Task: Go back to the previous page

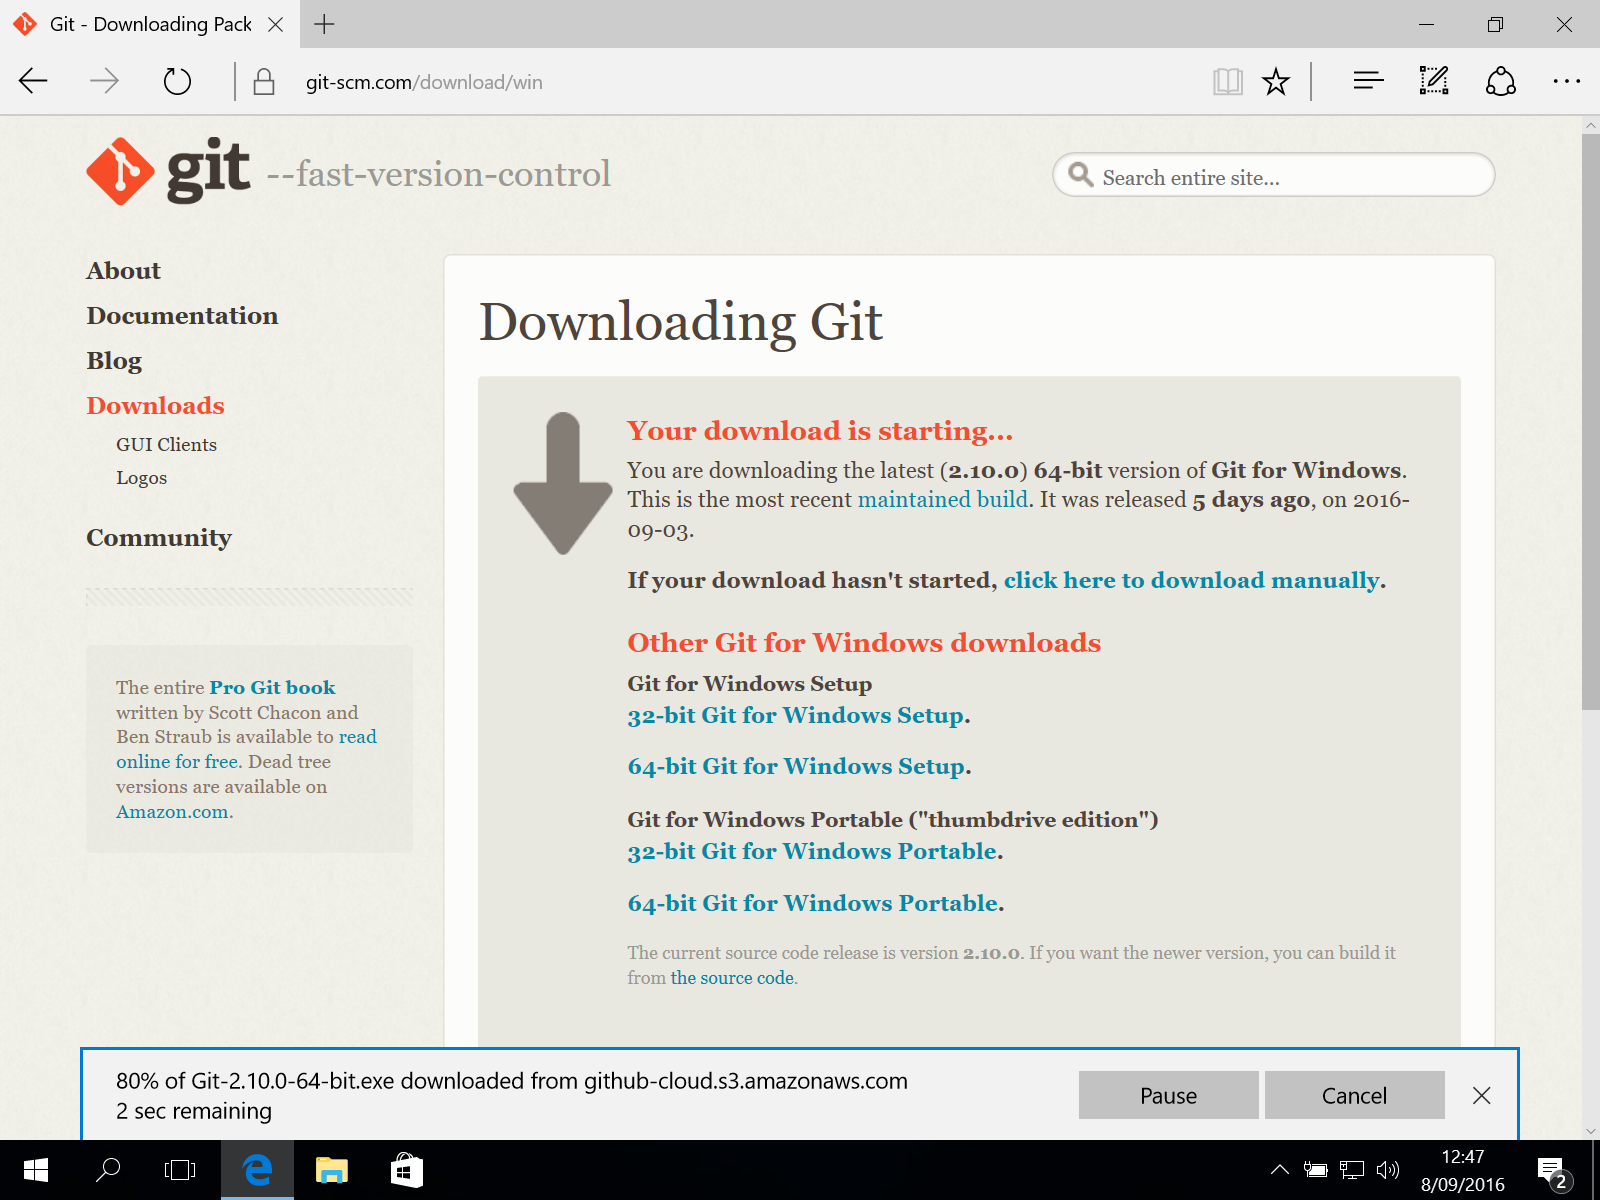Action: click(x=33, y=81)
